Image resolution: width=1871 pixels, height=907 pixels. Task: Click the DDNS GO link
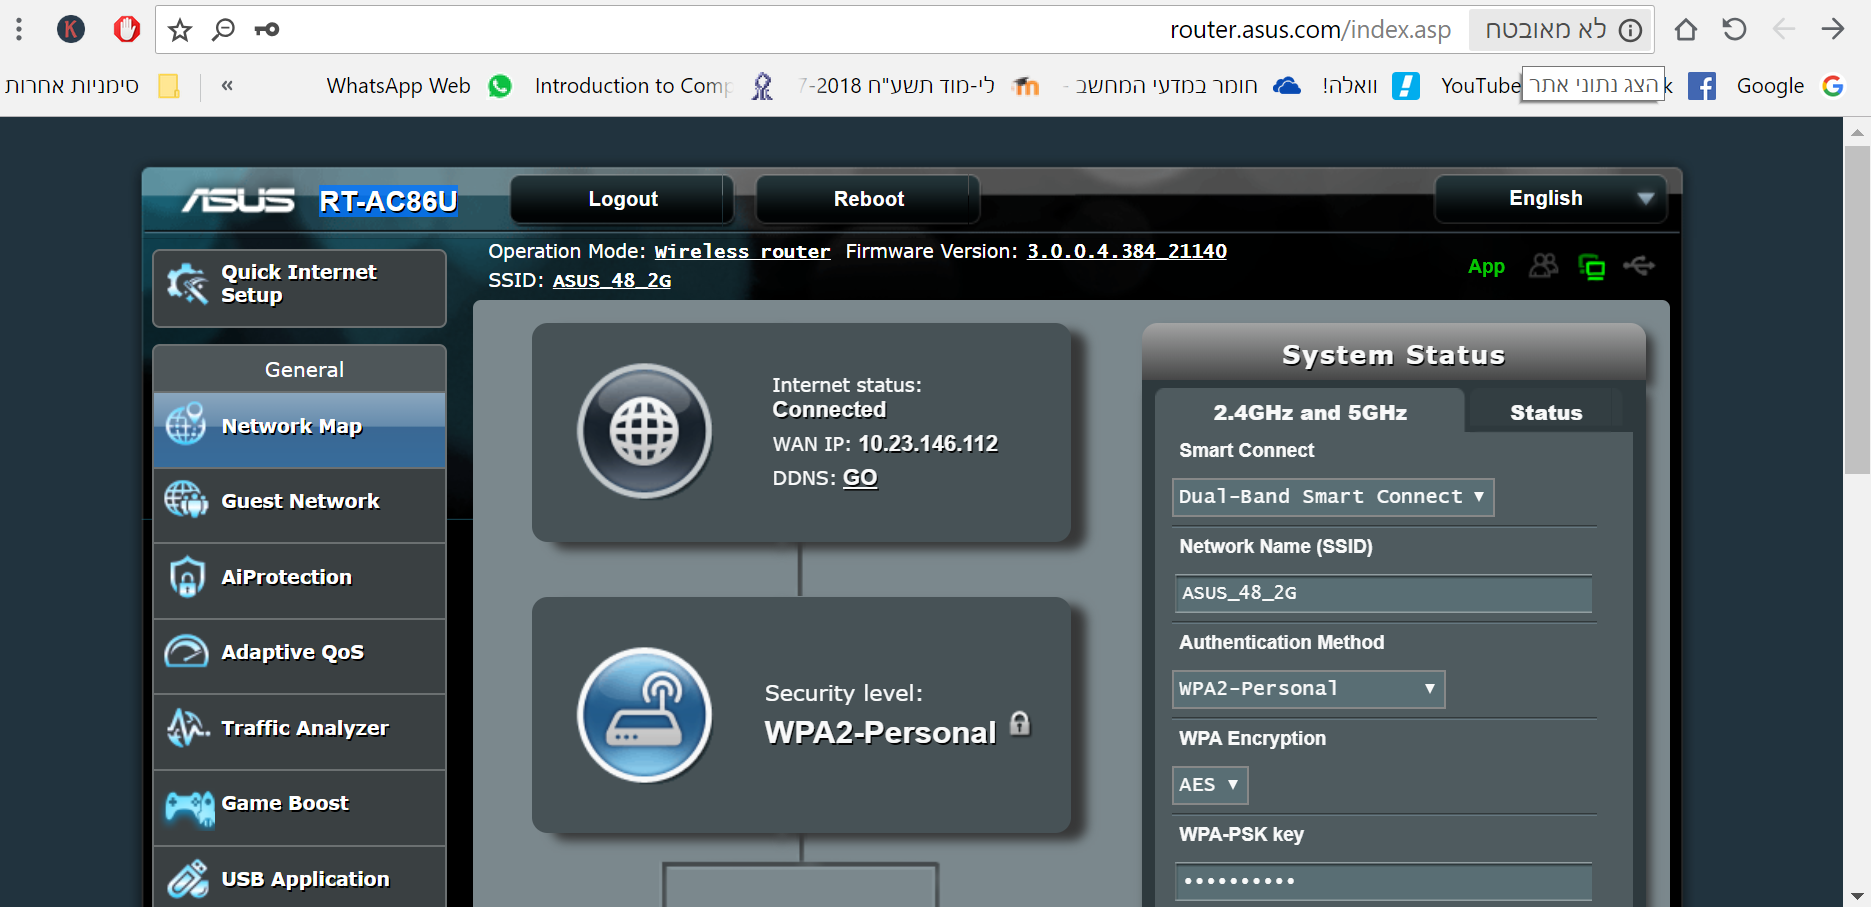(860, 478)
